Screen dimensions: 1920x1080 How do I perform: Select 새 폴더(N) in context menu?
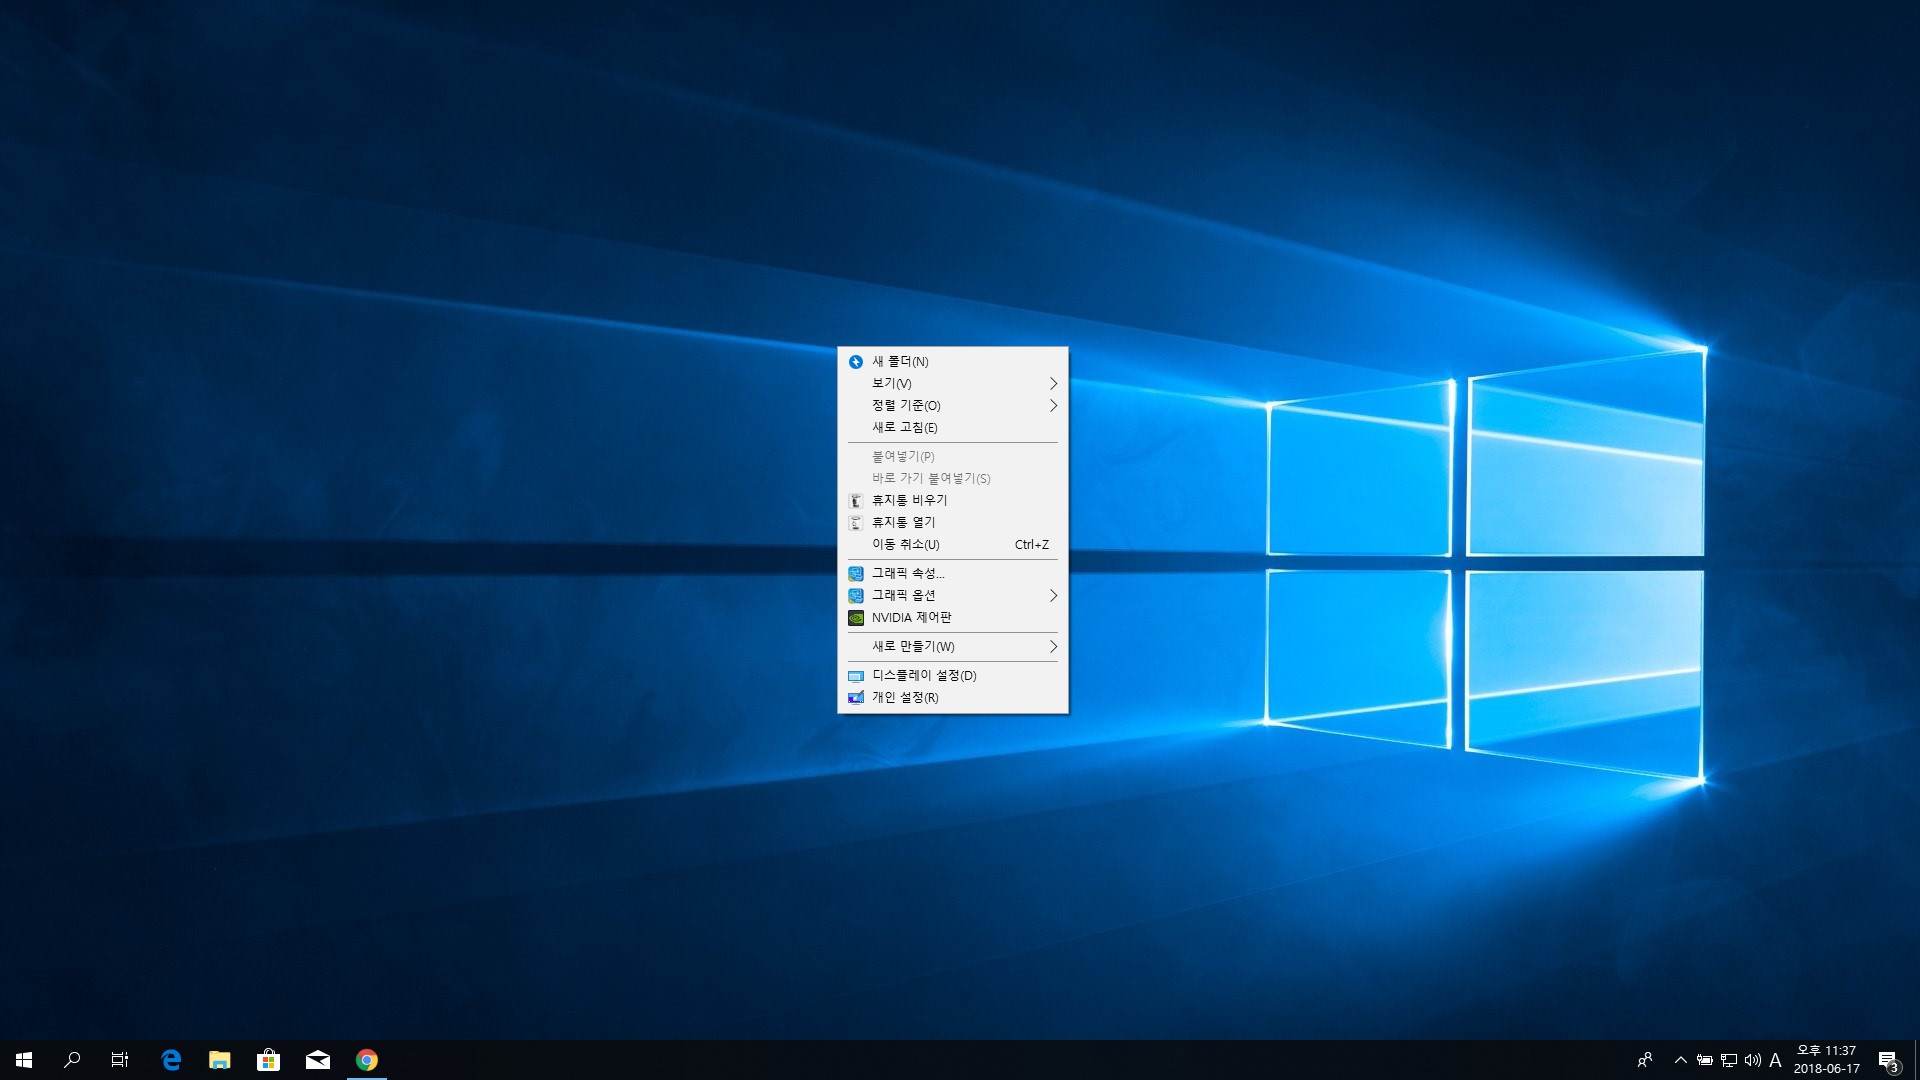tap(952, 361)
